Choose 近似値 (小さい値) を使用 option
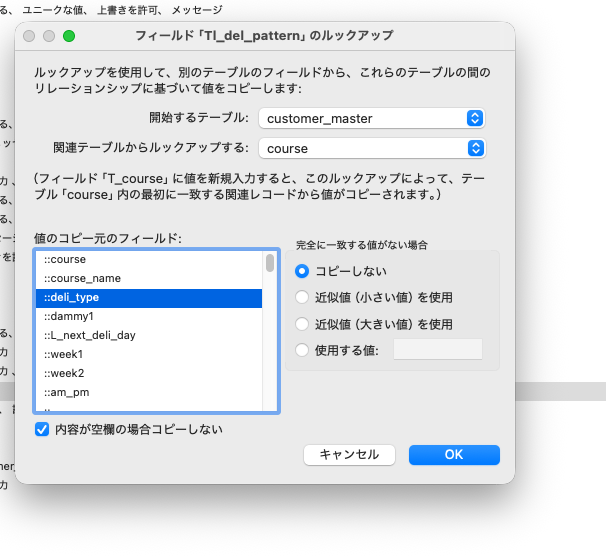 pyautogui.click(x=302, y=297)
